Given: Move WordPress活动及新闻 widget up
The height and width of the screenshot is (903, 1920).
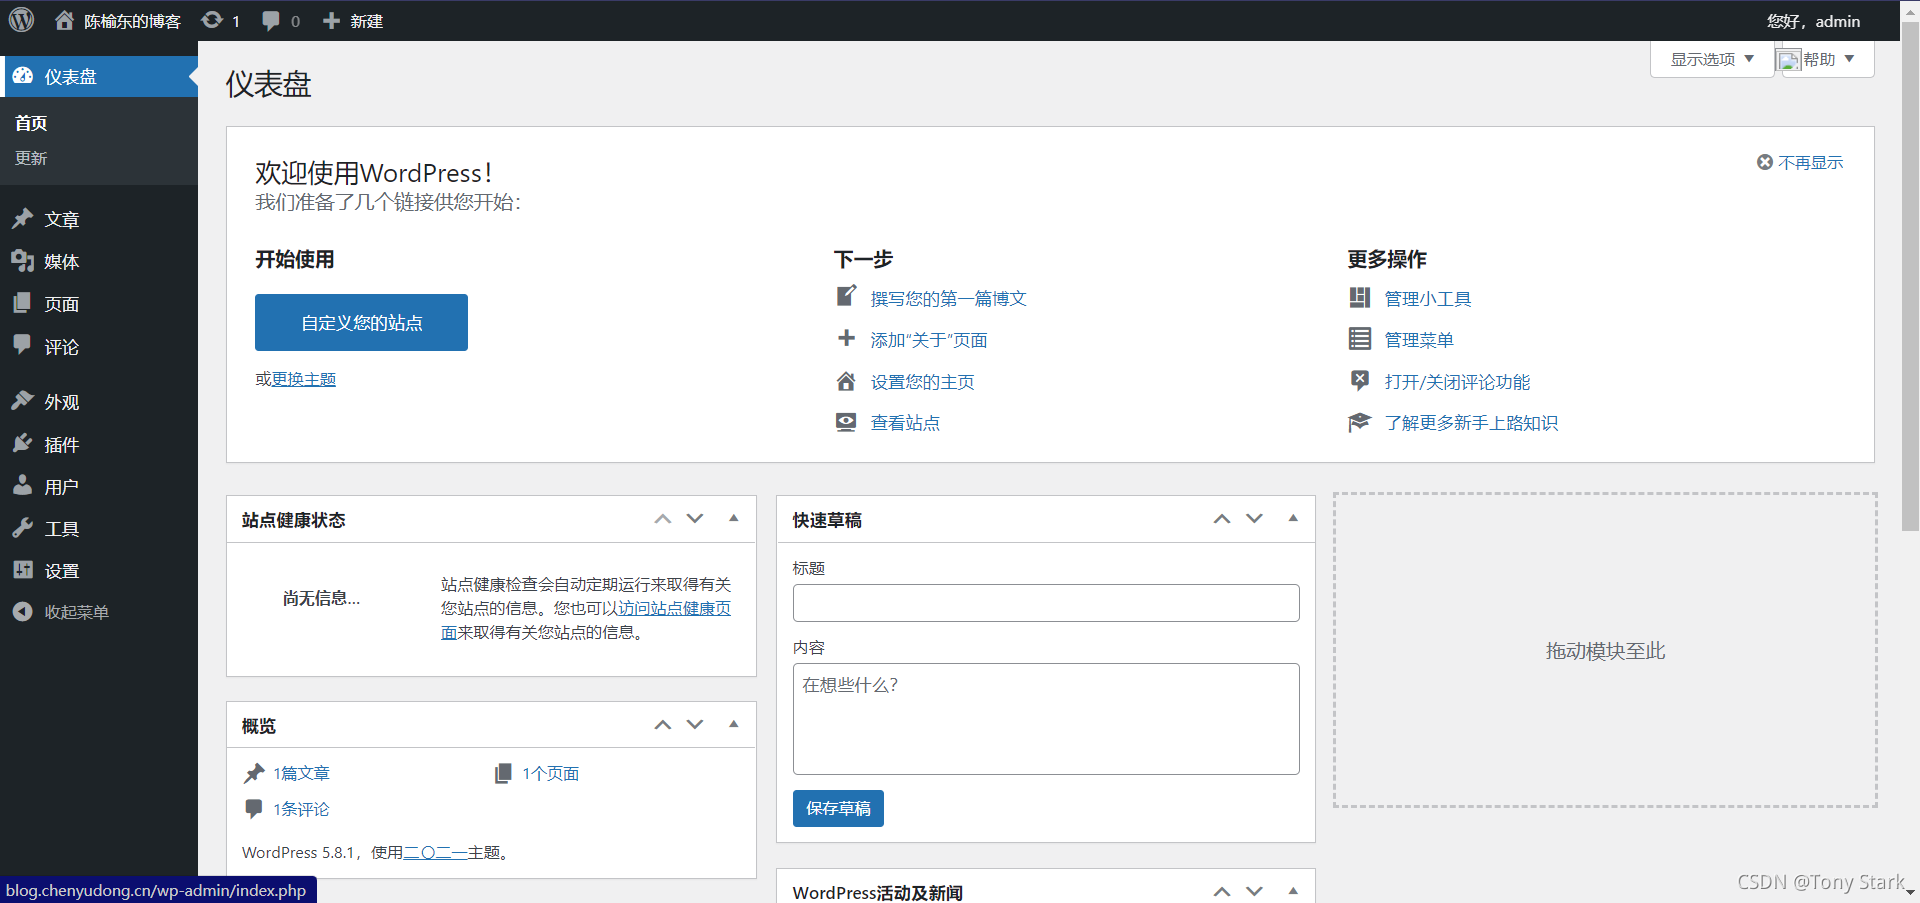Looking at the screenshot, I should 1222,890.
